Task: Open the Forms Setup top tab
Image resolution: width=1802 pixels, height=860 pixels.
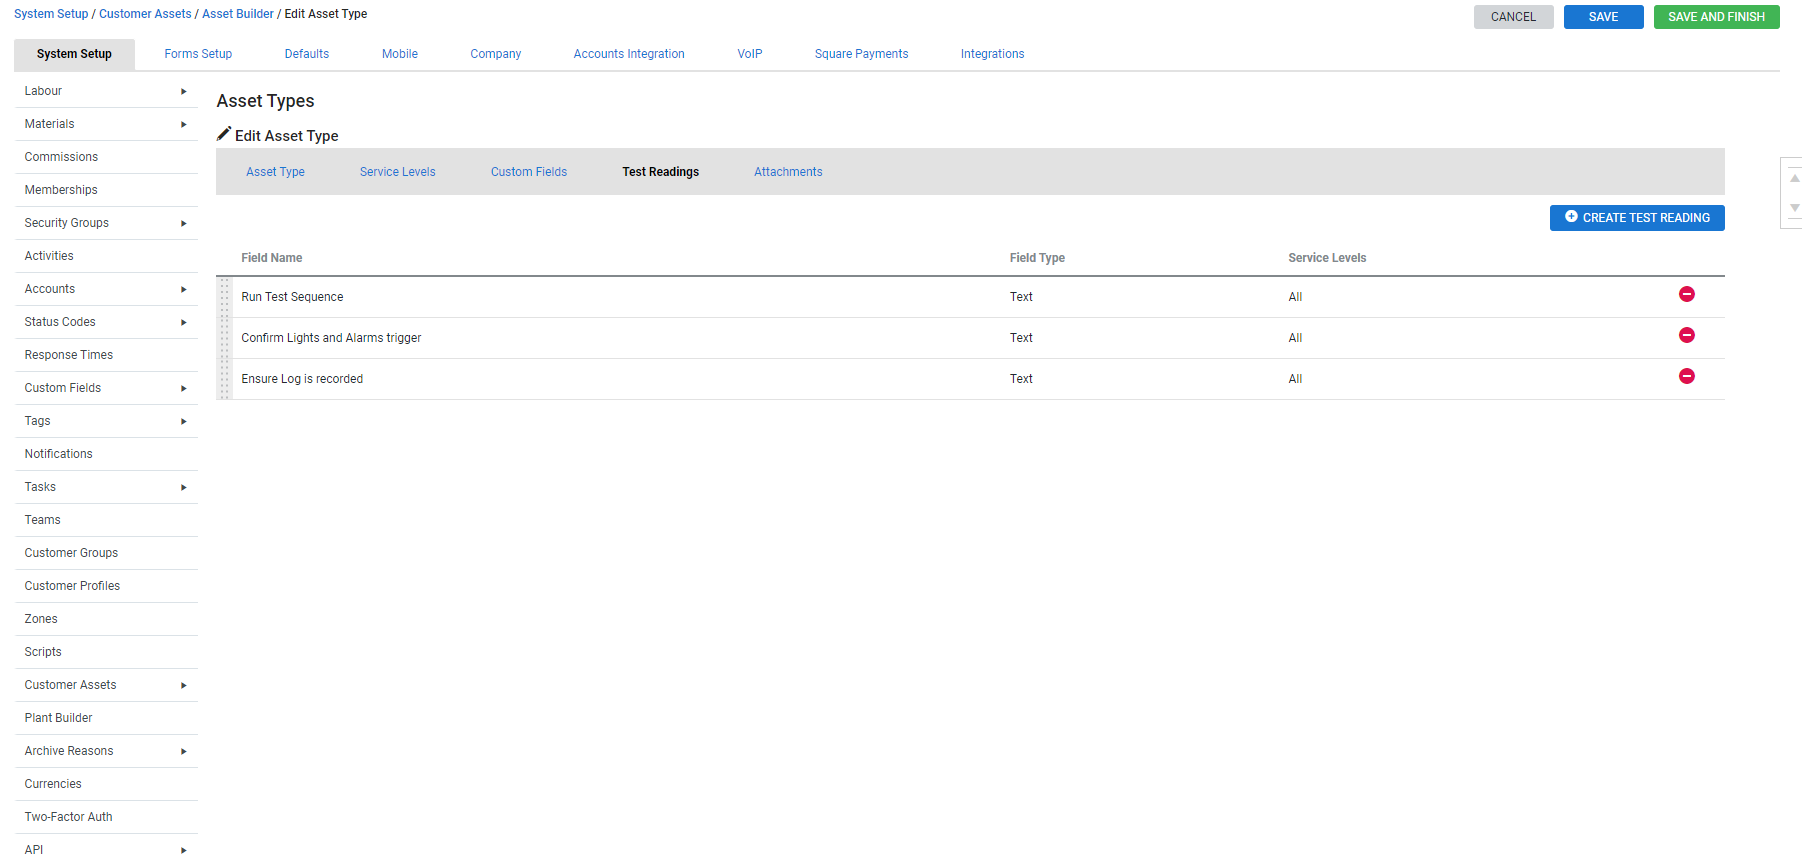Action: pos(198,54)
